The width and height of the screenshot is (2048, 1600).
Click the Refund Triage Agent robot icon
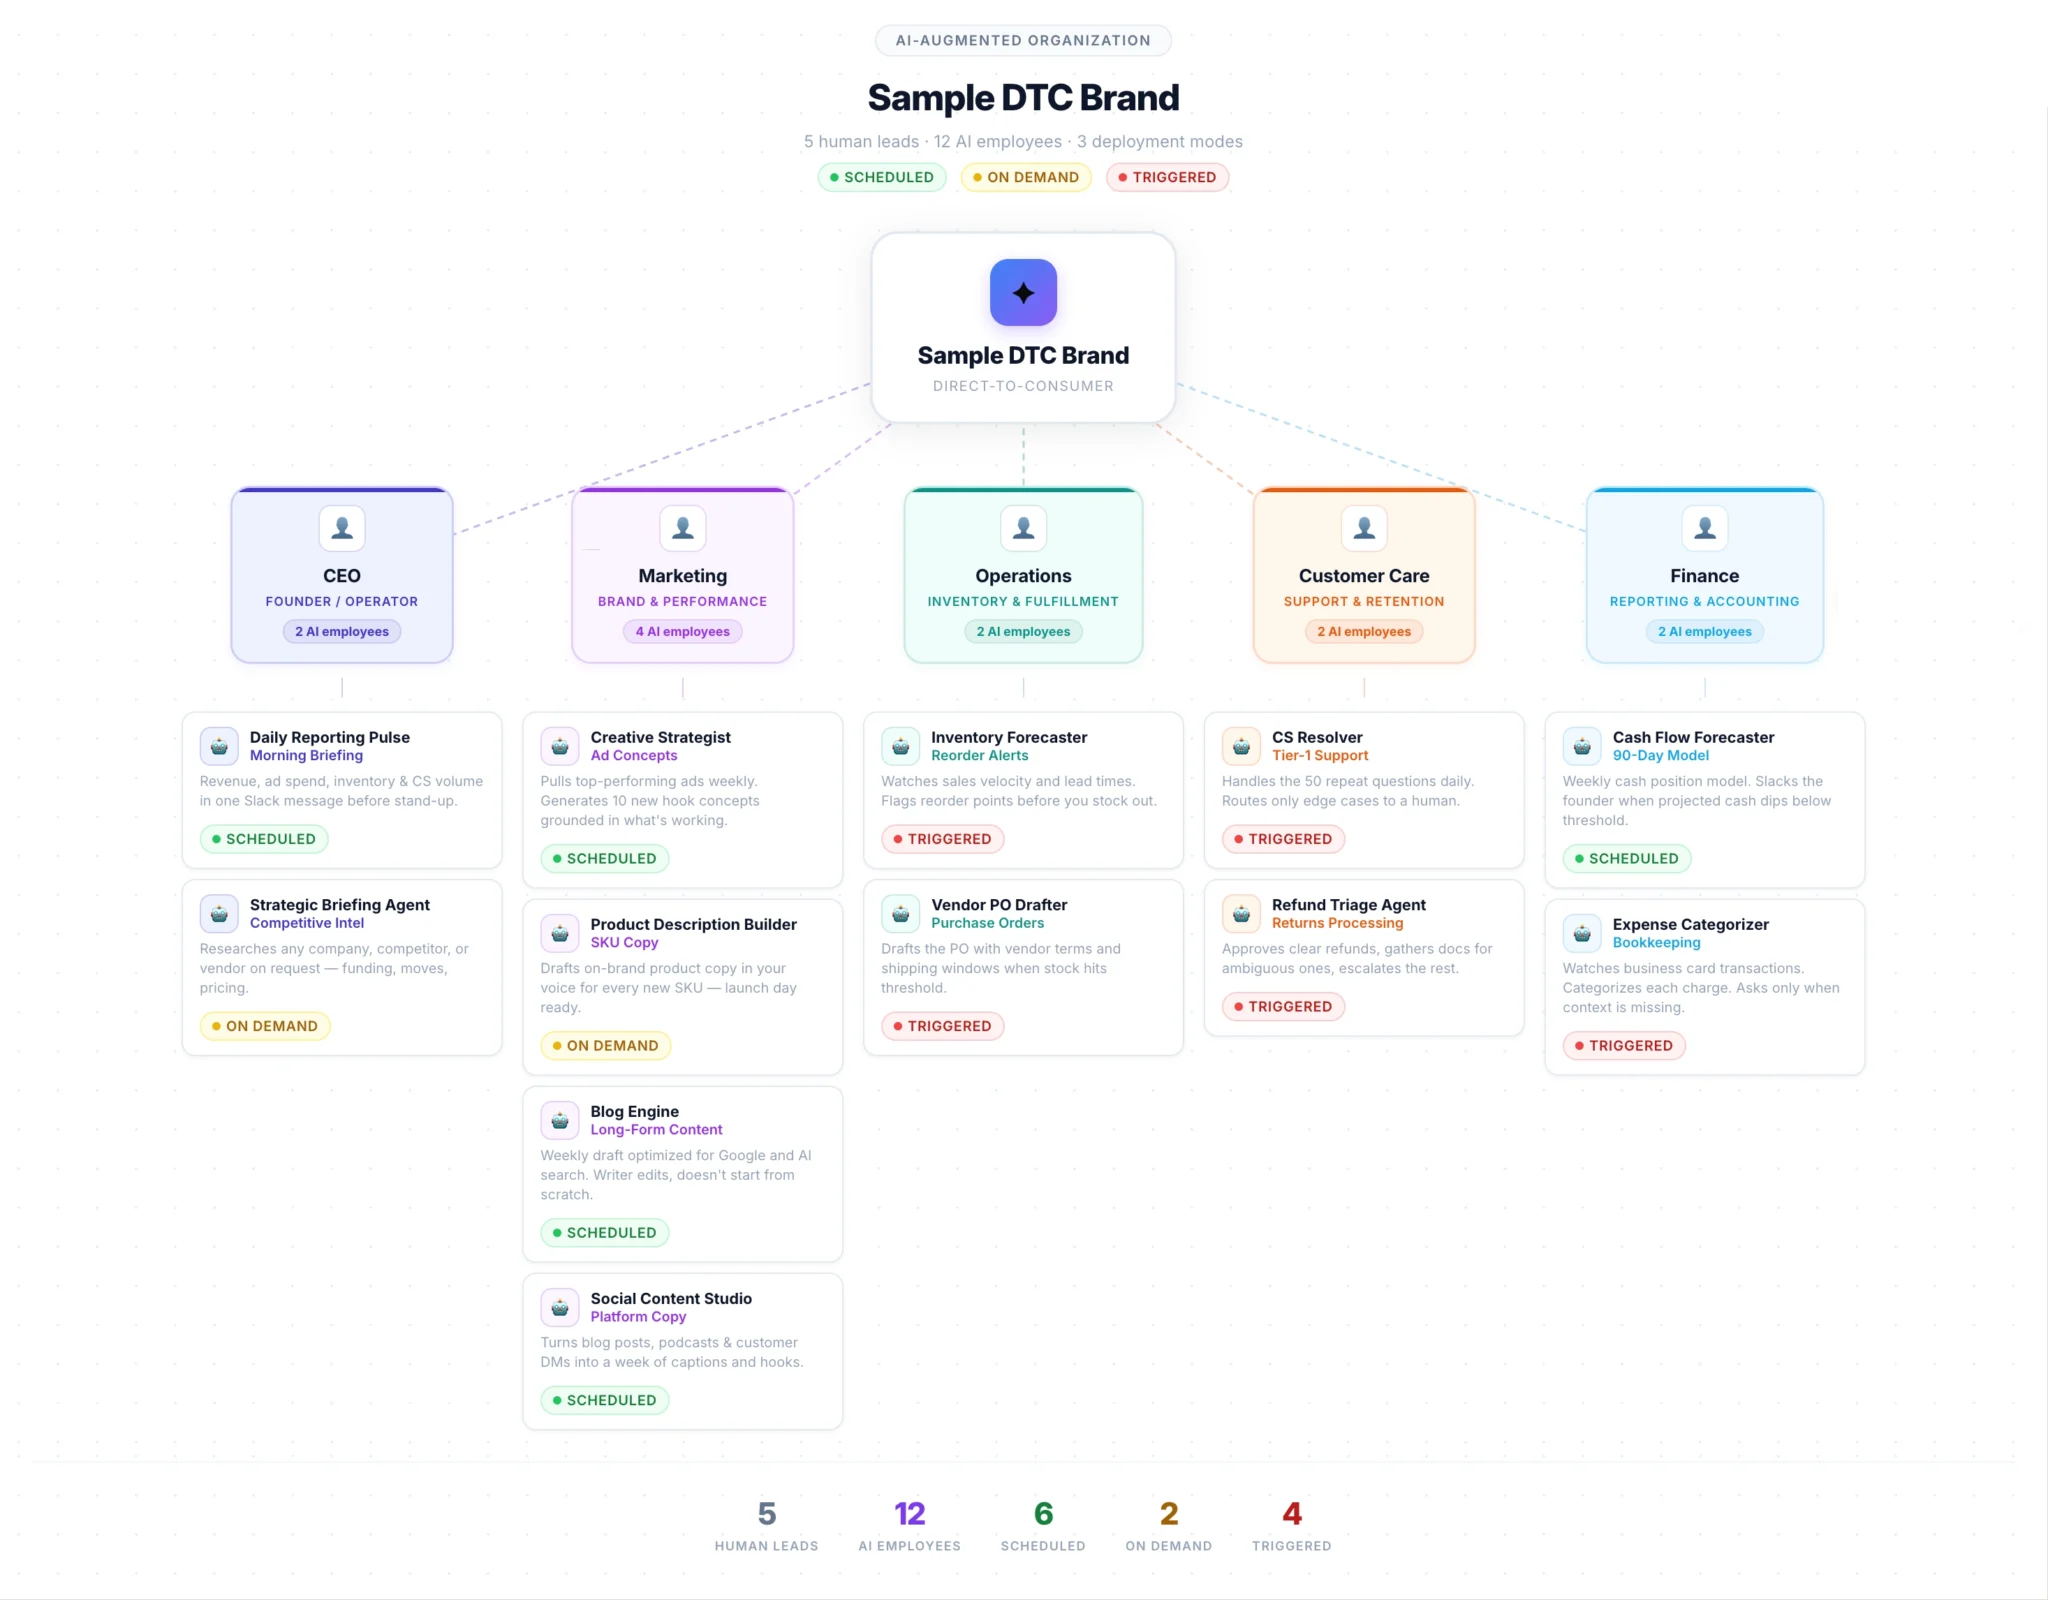click(x=1241, y=914)
